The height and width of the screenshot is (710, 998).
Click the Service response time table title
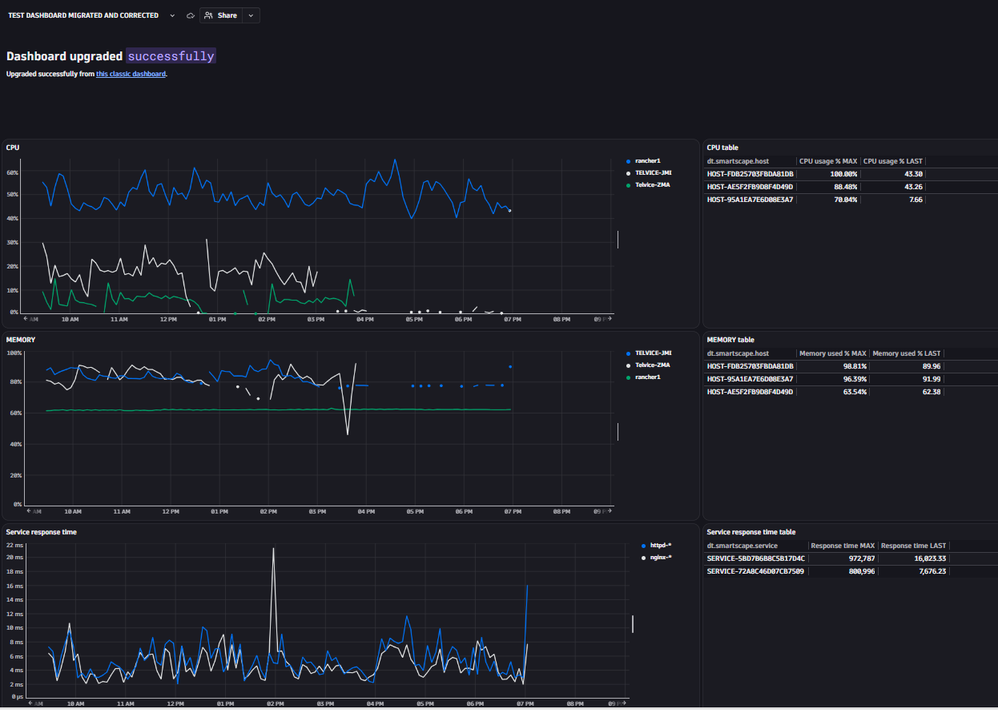coord(751,531)
